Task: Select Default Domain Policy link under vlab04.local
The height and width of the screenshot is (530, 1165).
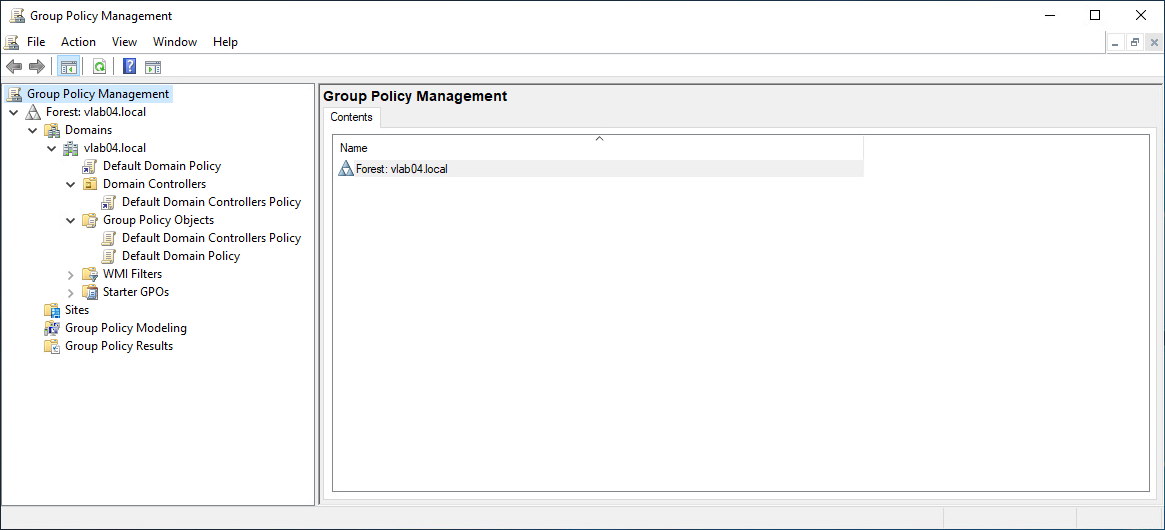Action: coord(161,166)
